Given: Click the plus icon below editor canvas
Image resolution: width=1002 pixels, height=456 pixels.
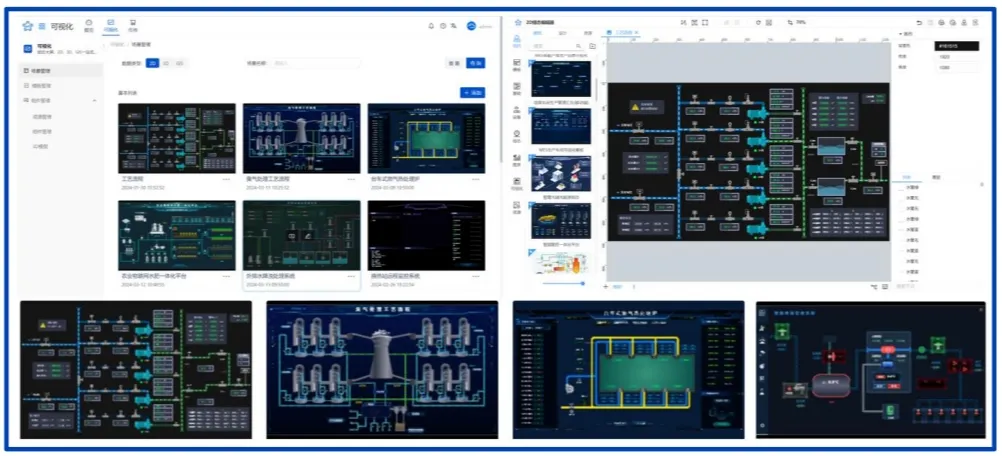Looking at the screenshot, I should (606, 287).
